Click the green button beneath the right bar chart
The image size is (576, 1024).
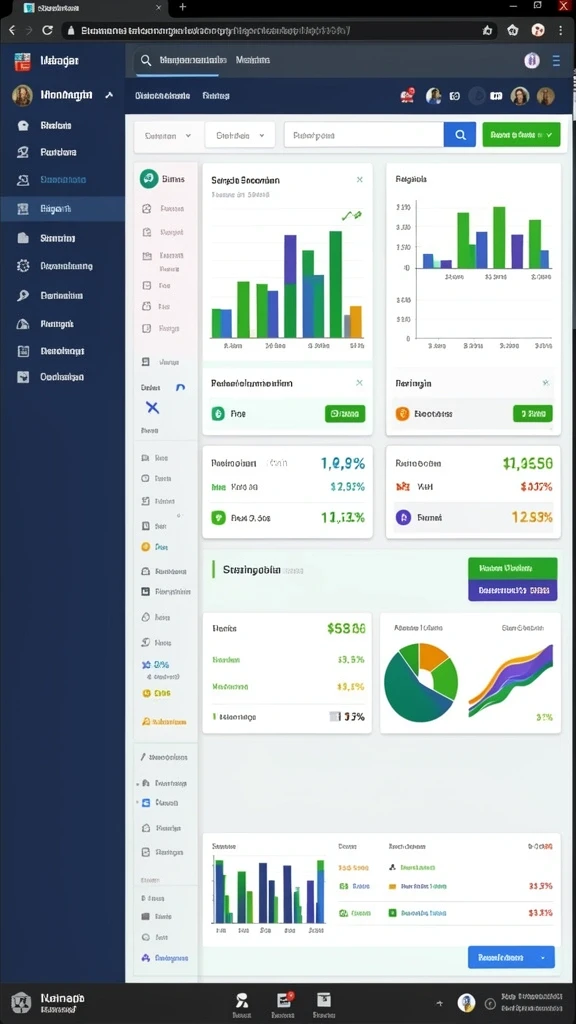coord(533,413)
